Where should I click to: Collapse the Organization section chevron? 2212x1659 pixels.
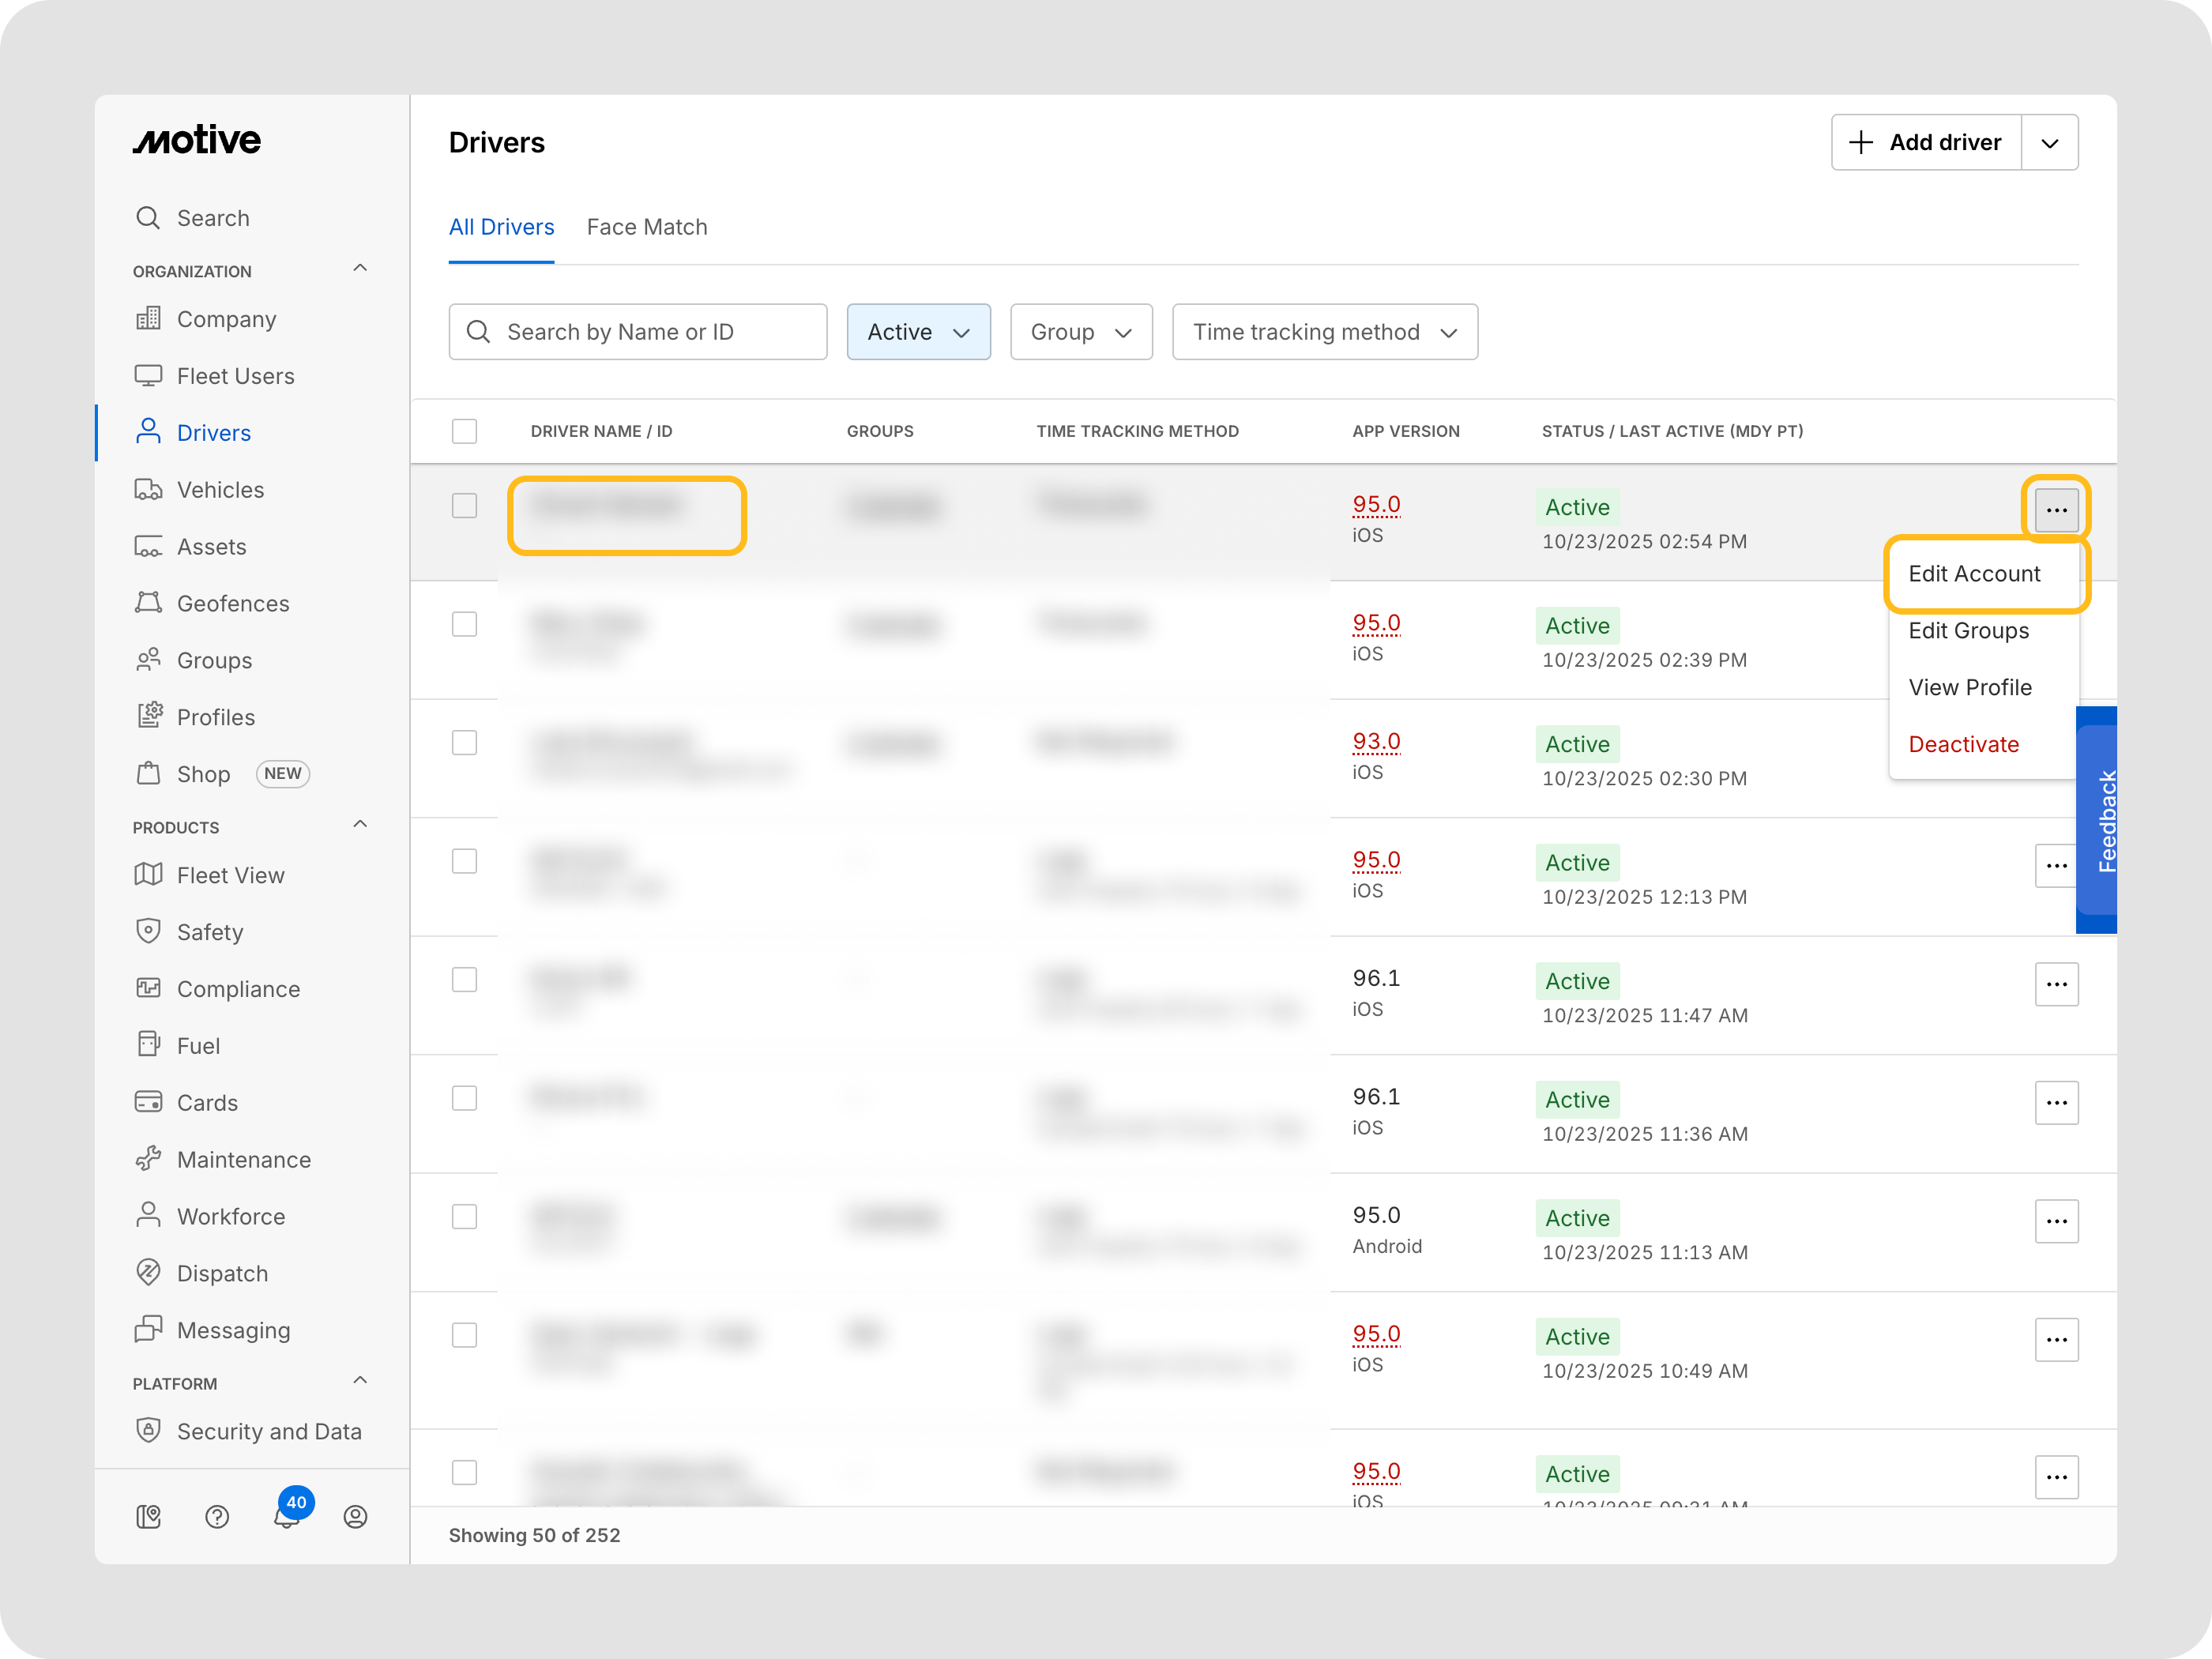(x=360, y=269)
